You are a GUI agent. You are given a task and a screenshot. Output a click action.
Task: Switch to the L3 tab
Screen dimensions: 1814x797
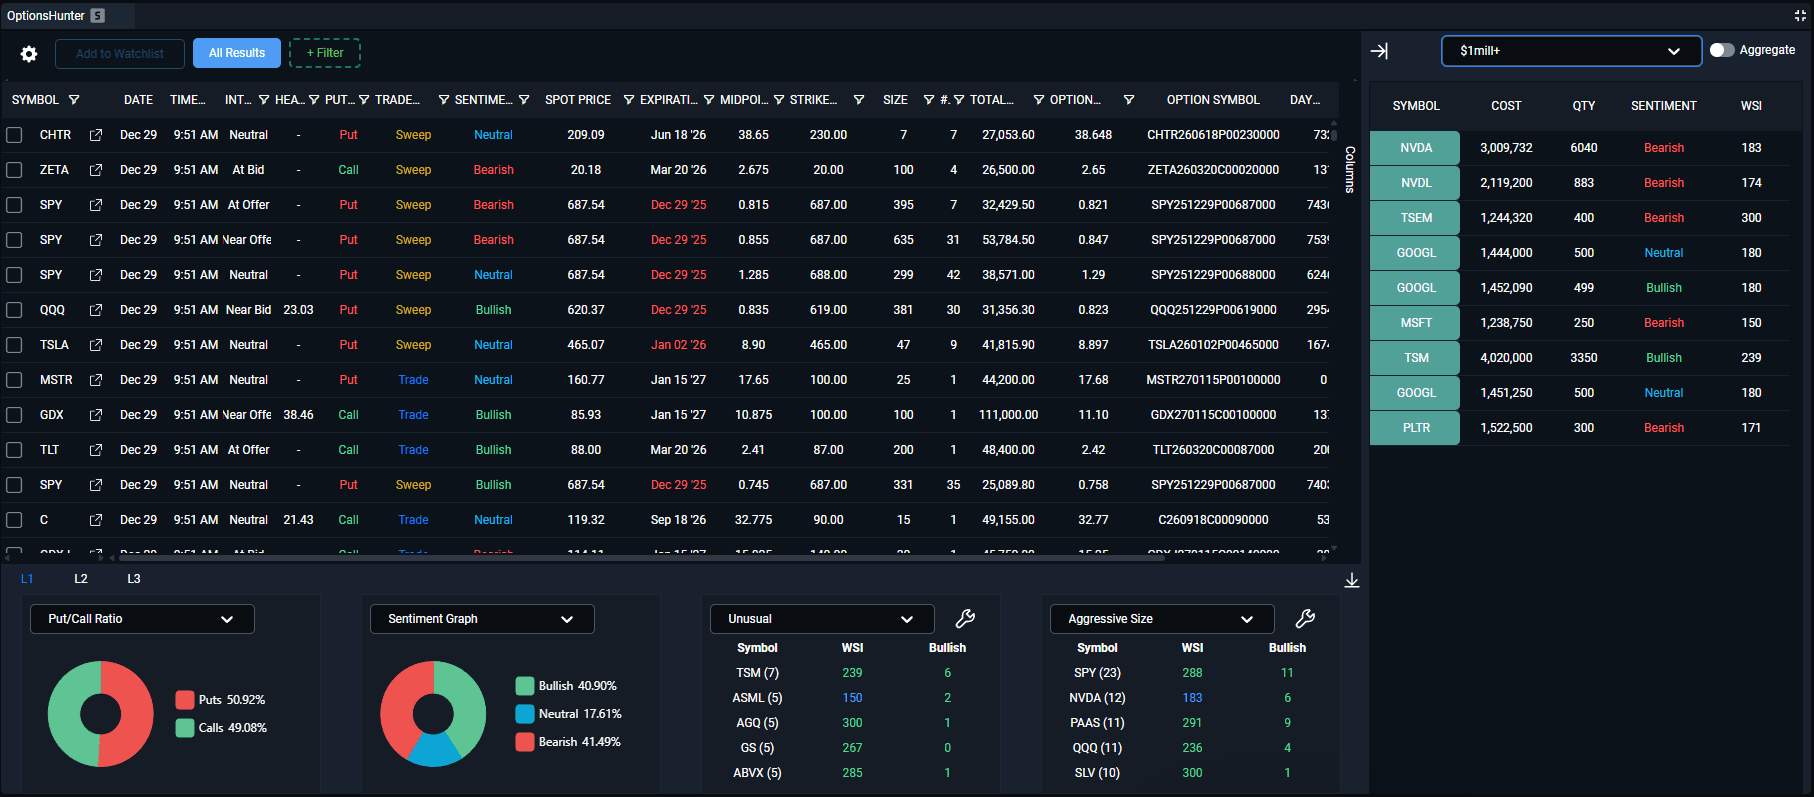coord(134,579)
